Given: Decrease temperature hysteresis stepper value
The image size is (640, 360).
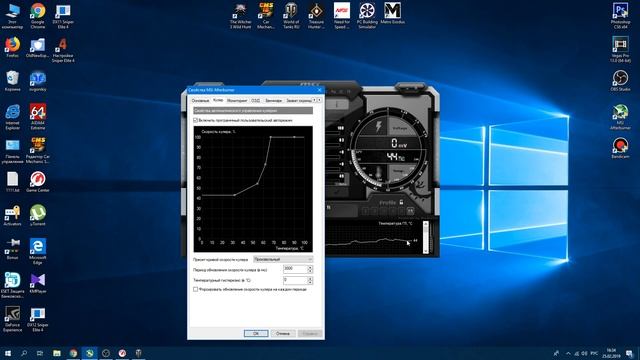Looking at the screenshot, I should click(x=310, y=282).
